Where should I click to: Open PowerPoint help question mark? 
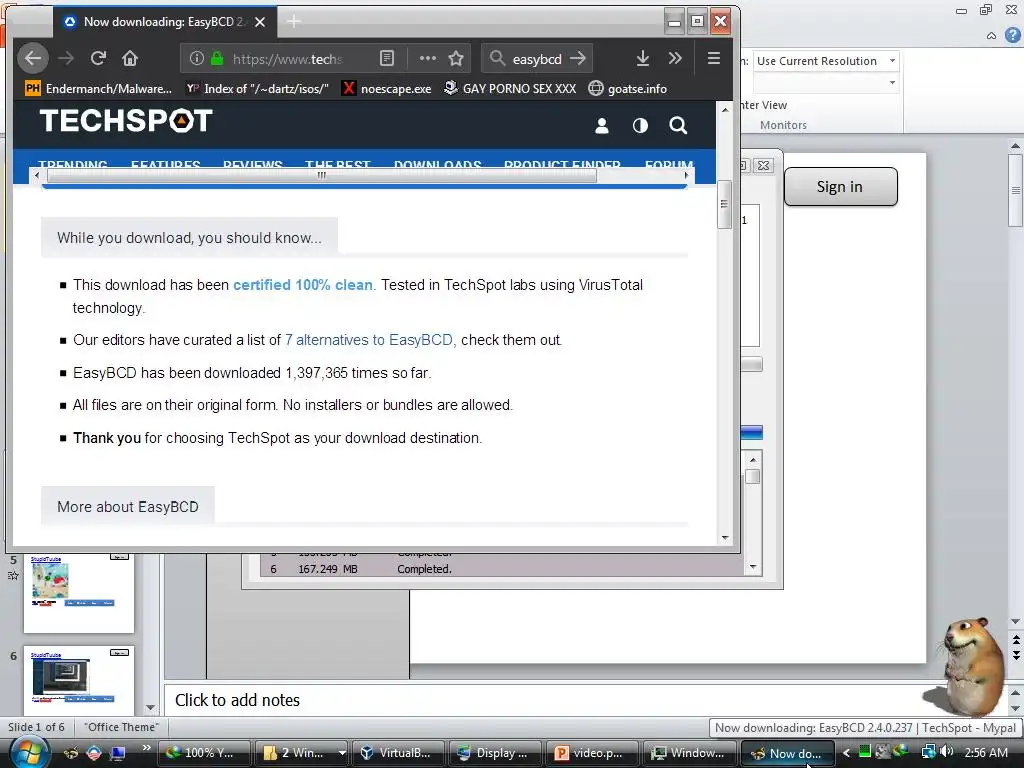tap(1013, 35)
